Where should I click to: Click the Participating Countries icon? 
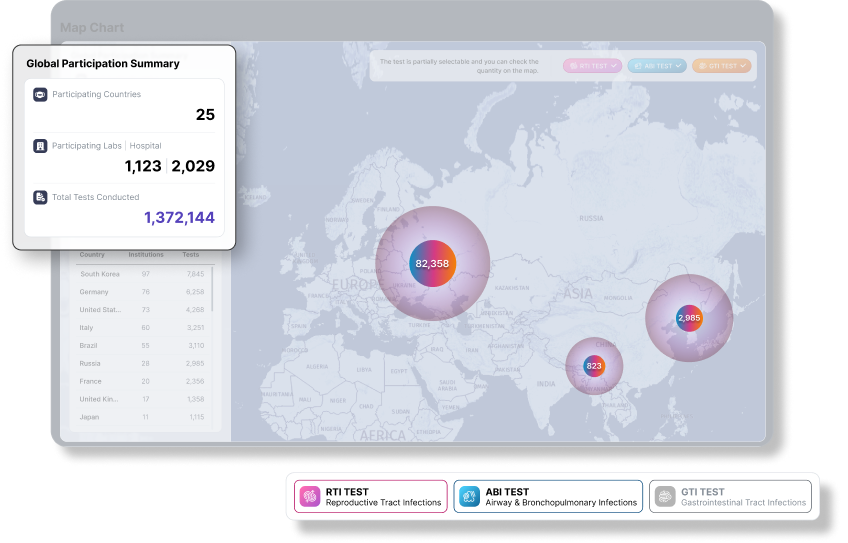(x=40, y=95)
